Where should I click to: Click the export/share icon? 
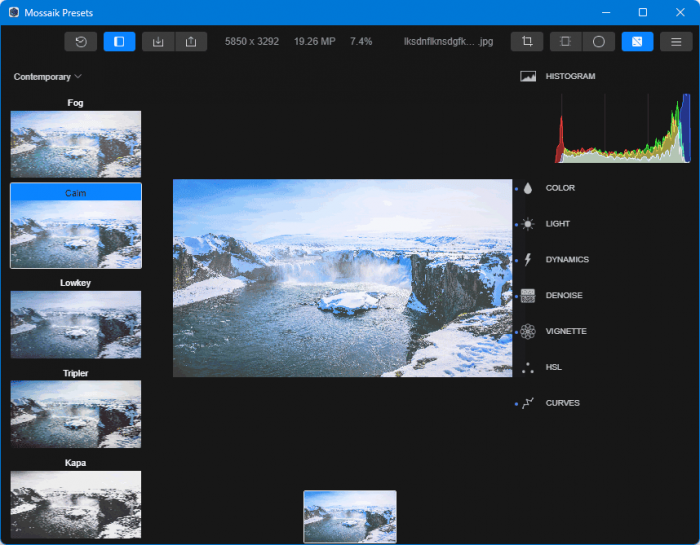pyautogui.click(x=191, y=41)
